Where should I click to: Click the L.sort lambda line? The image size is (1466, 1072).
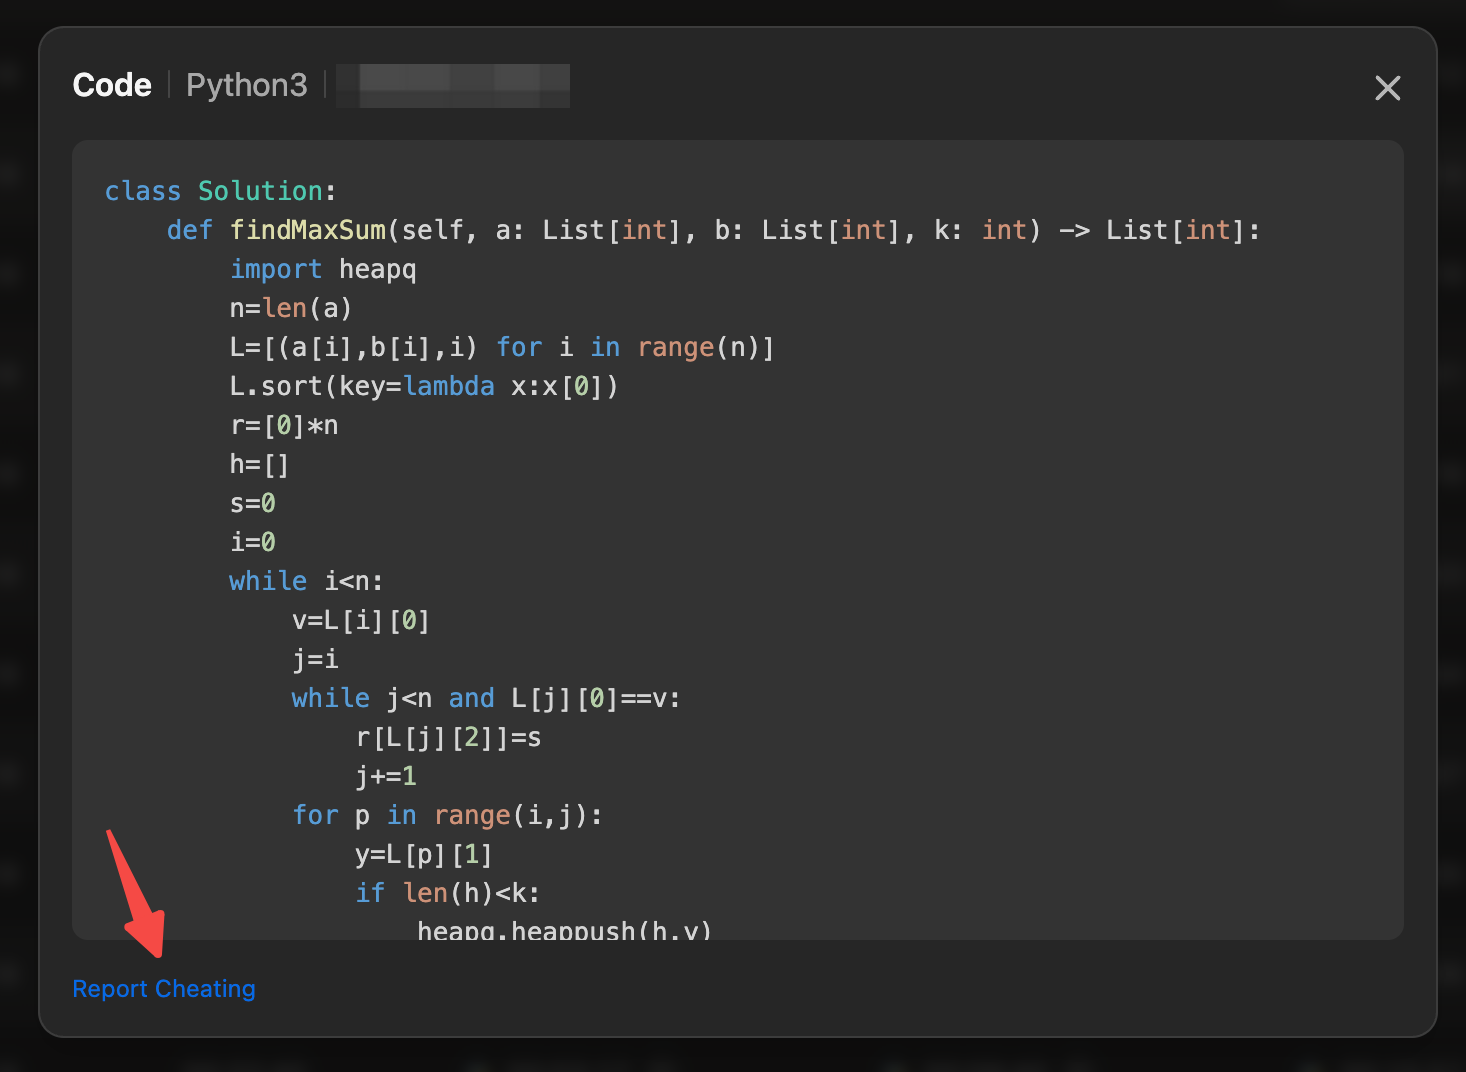tap(423, 386)
